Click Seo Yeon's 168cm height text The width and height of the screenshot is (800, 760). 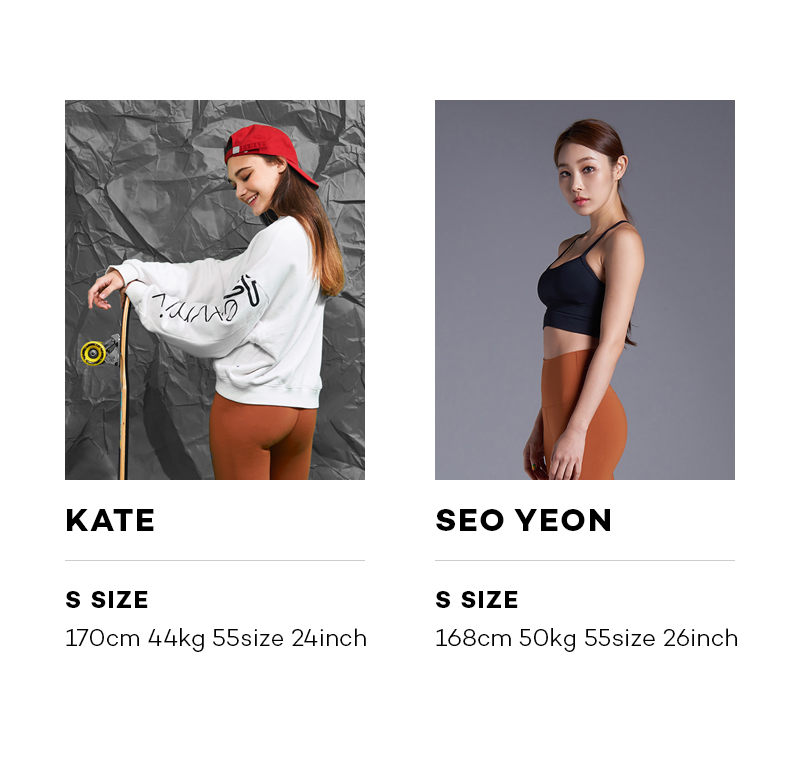click(473, 639)
